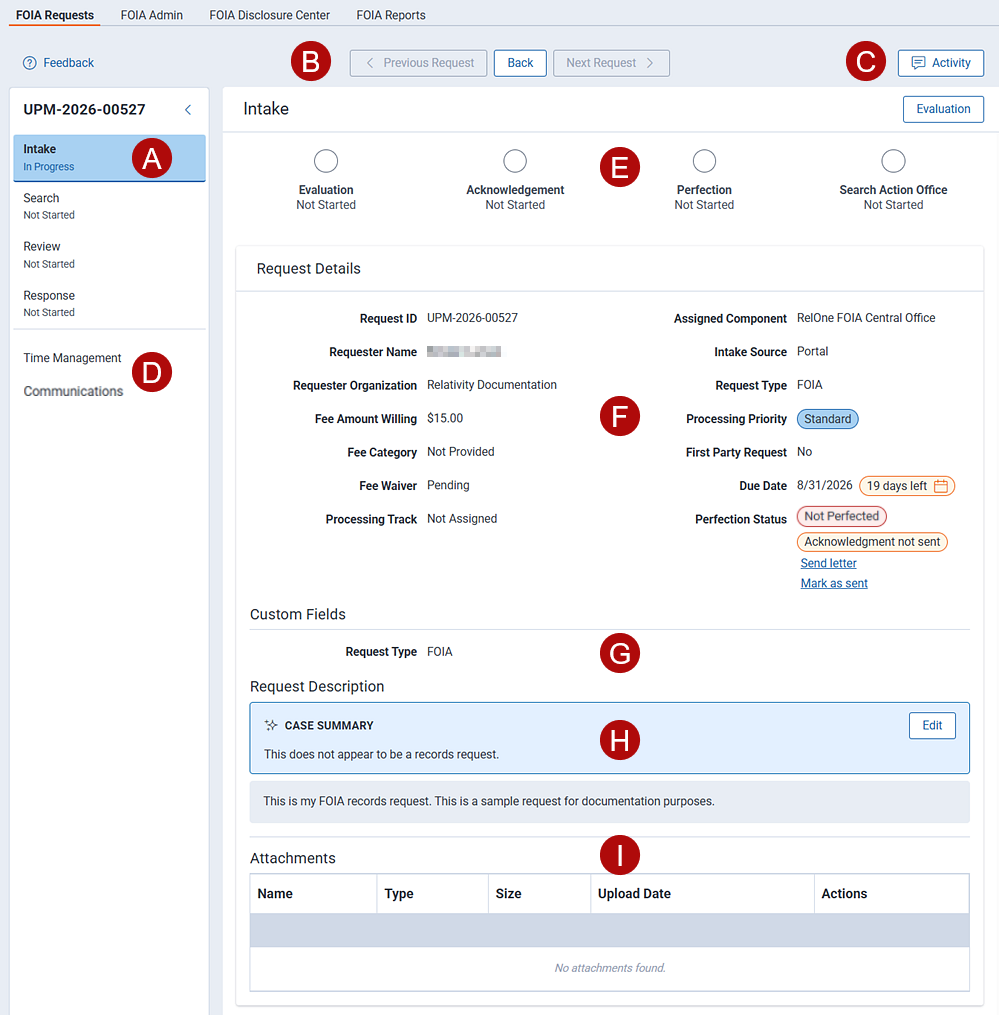The height and width of the screenshot is (1015, 1000).
Task: Open the due date calendar icon
Action: point(941,486)
